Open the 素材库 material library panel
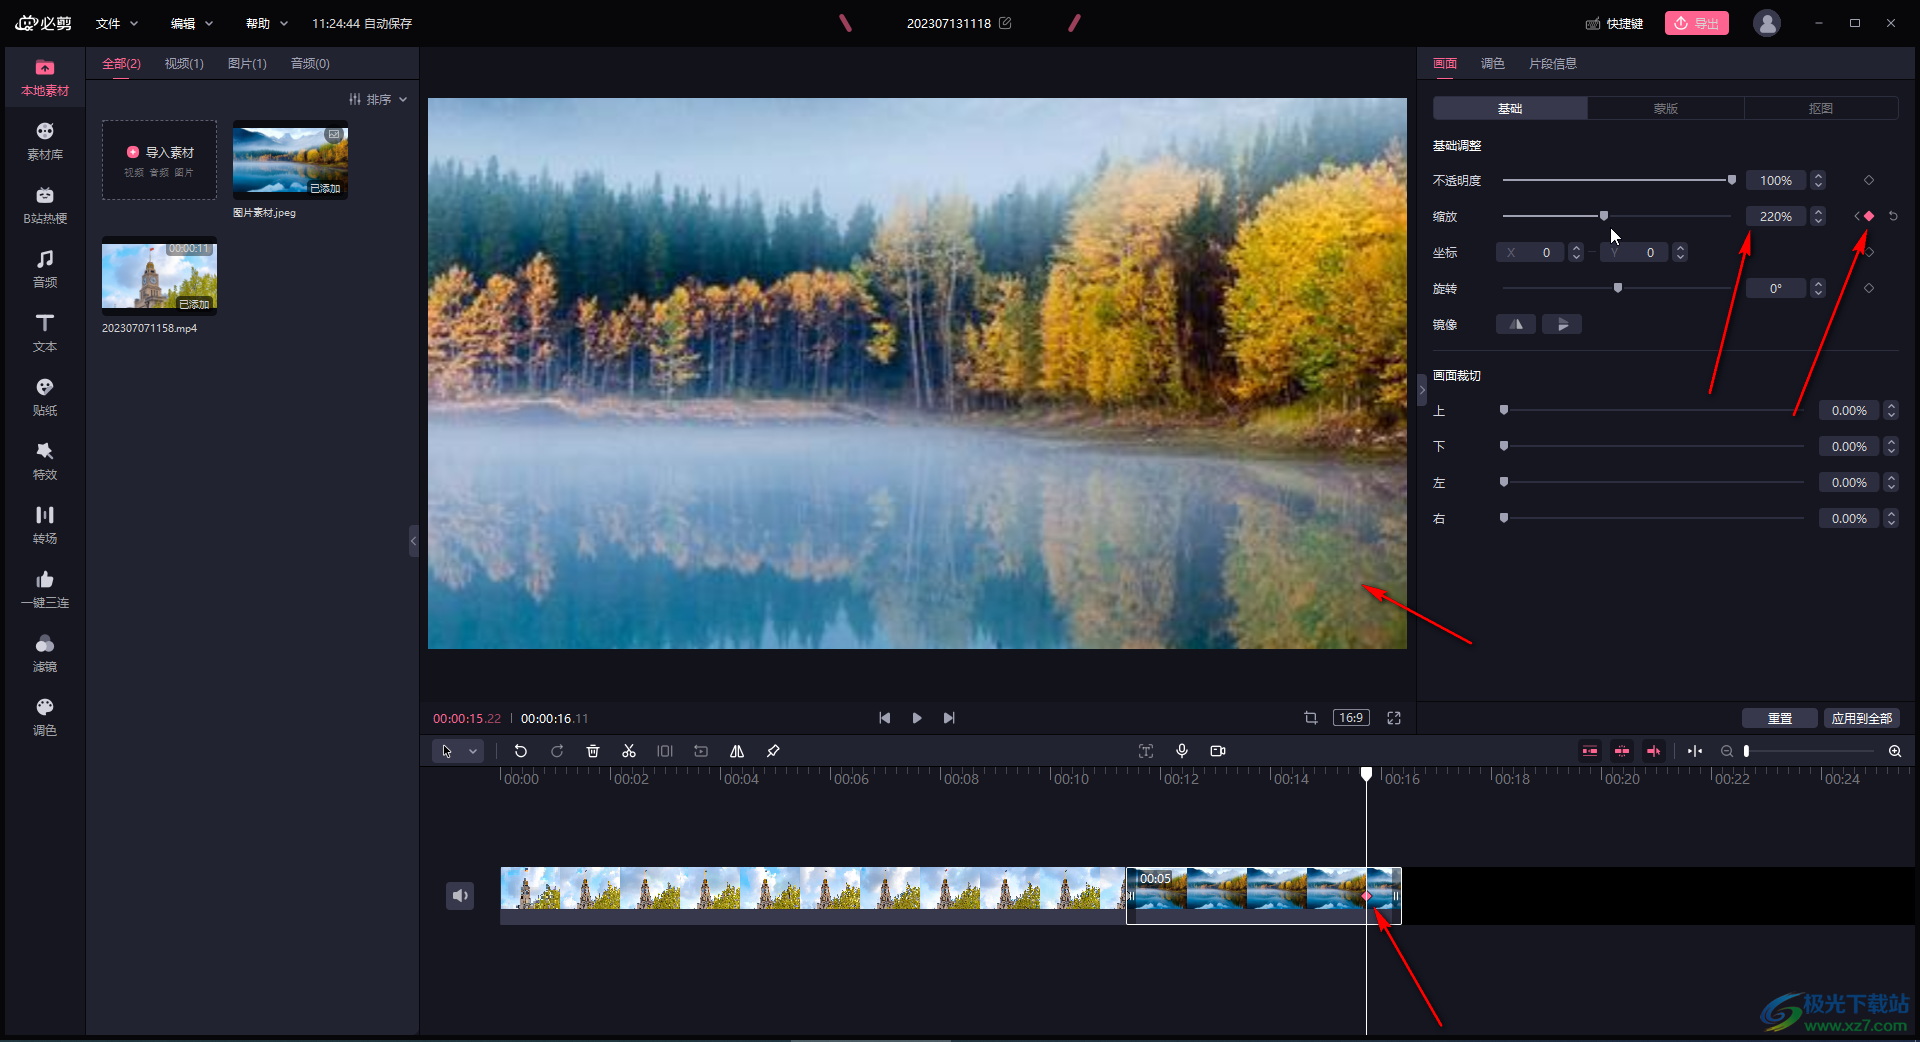1920x1042 pixels. [45, 141]
